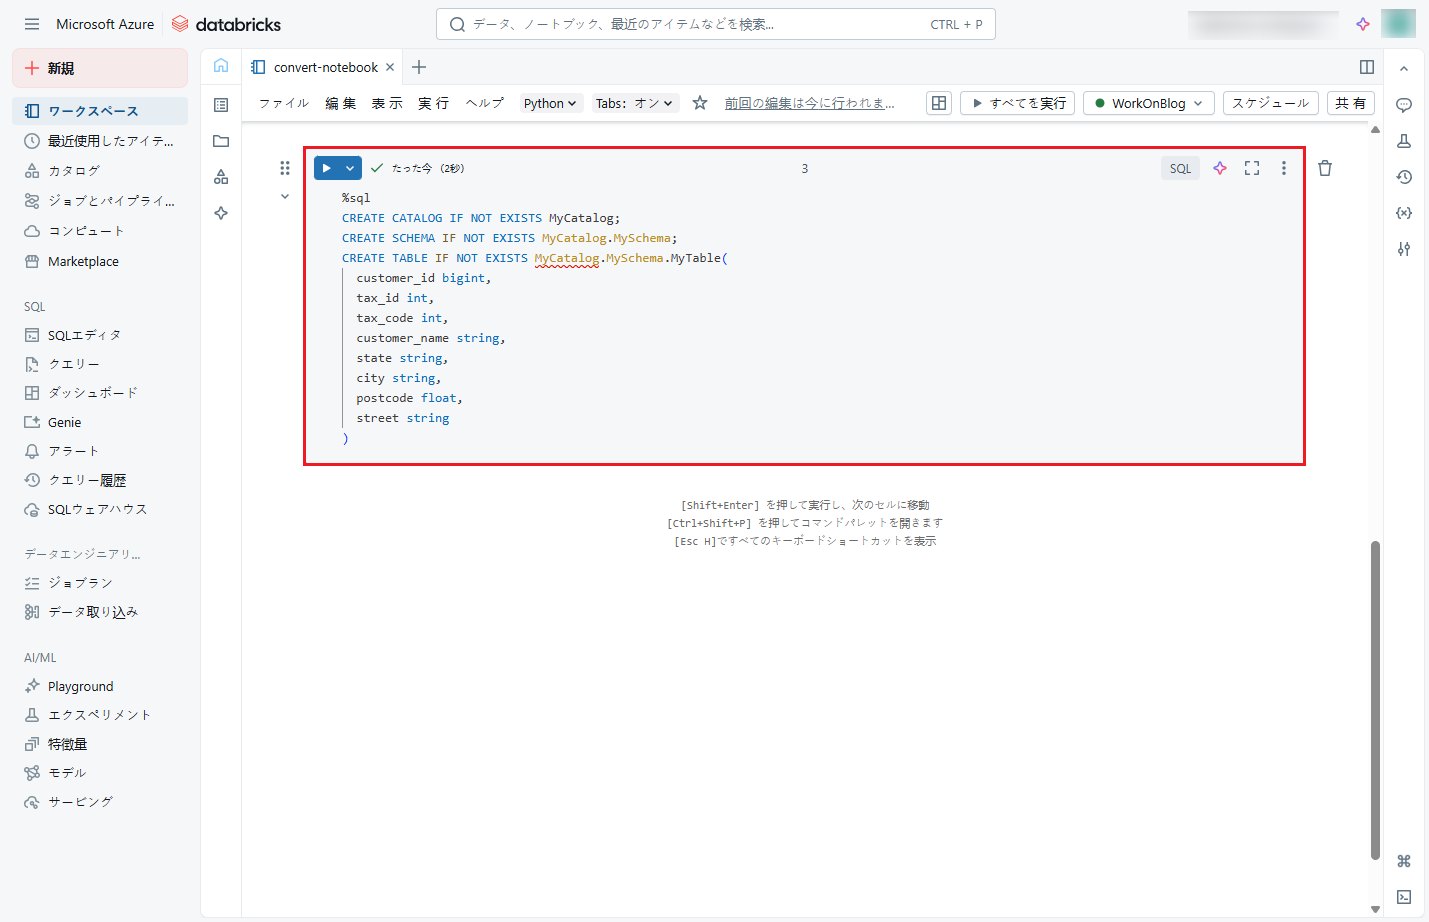Collapse the cell with the chevron

click(285, 196)
